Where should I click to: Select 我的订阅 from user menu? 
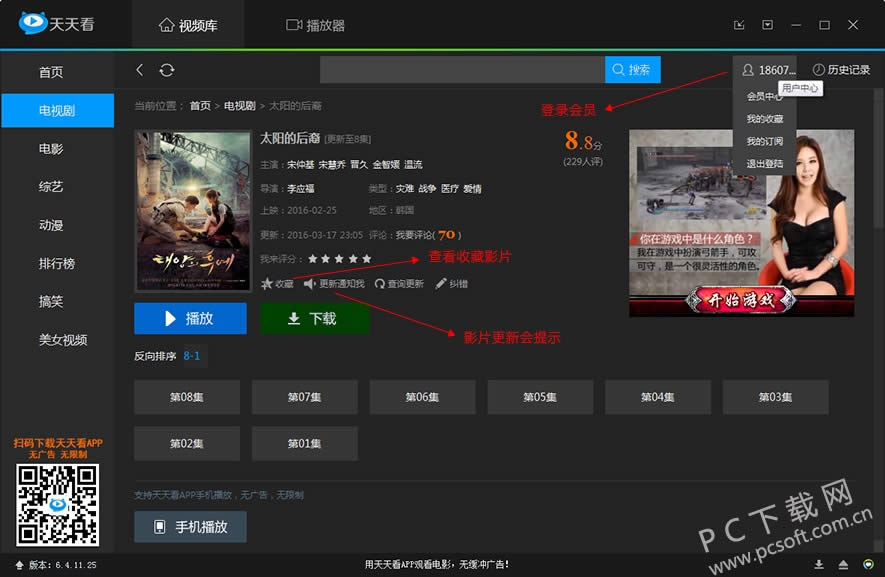point(764,141)
